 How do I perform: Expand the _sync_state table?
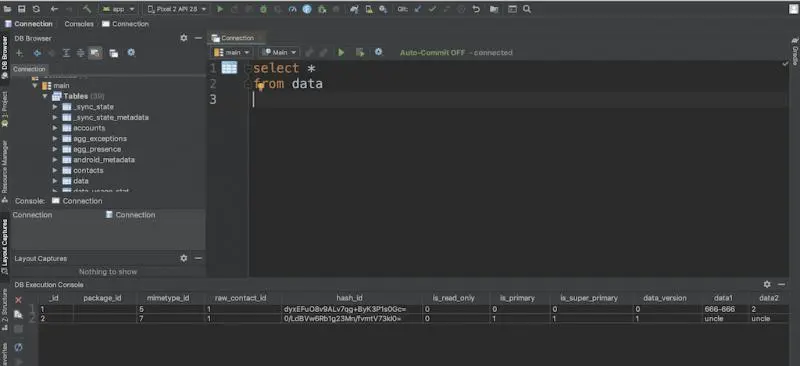(55, 107)
